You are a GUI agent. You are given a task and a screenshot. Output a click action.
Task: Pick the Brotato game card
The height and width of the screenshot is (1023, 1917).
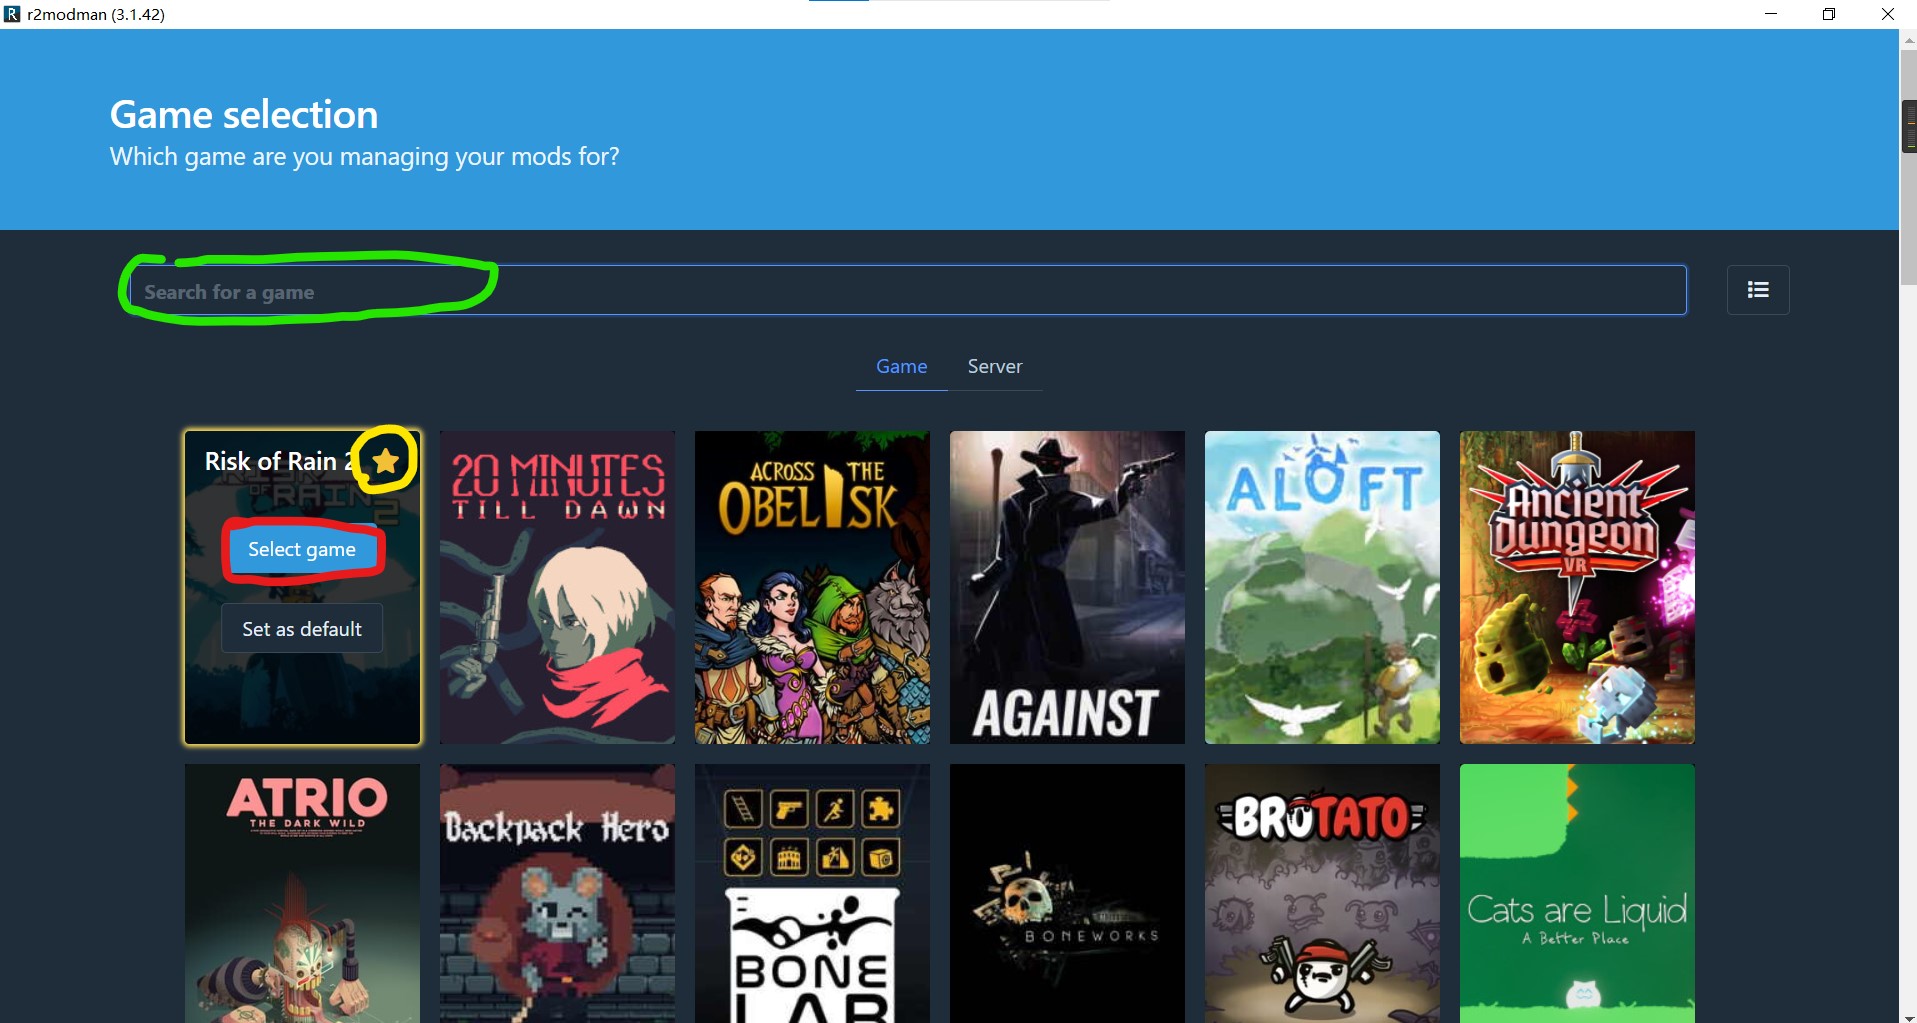point(1322,894)
